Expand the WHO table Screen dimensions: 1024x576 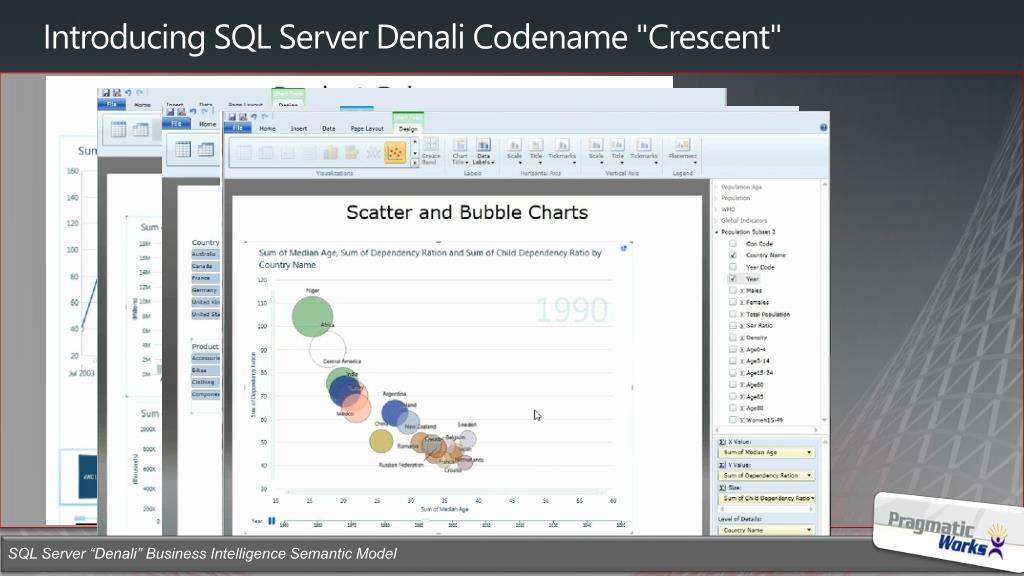tap(716, 209)
